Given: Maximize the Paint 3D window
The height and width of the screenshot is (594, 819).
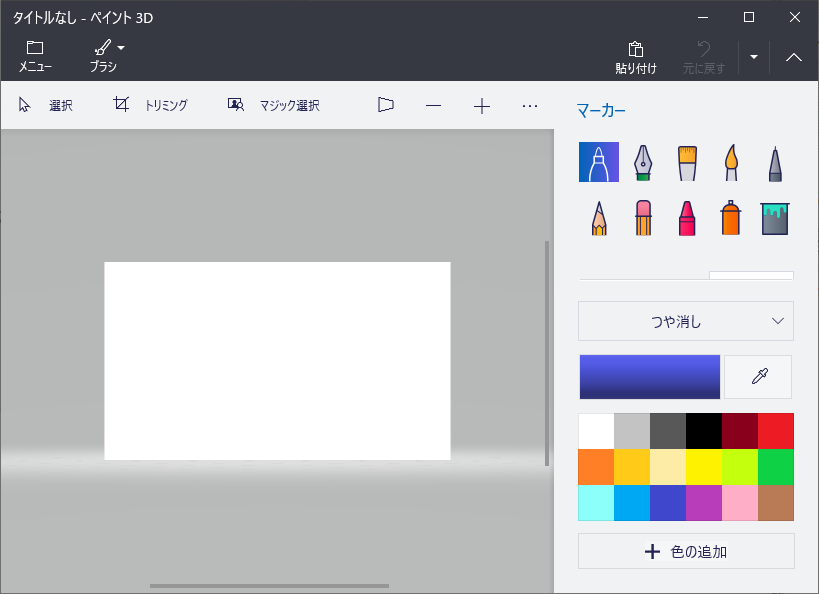Looking at the screenshot, I should [748, 17].
